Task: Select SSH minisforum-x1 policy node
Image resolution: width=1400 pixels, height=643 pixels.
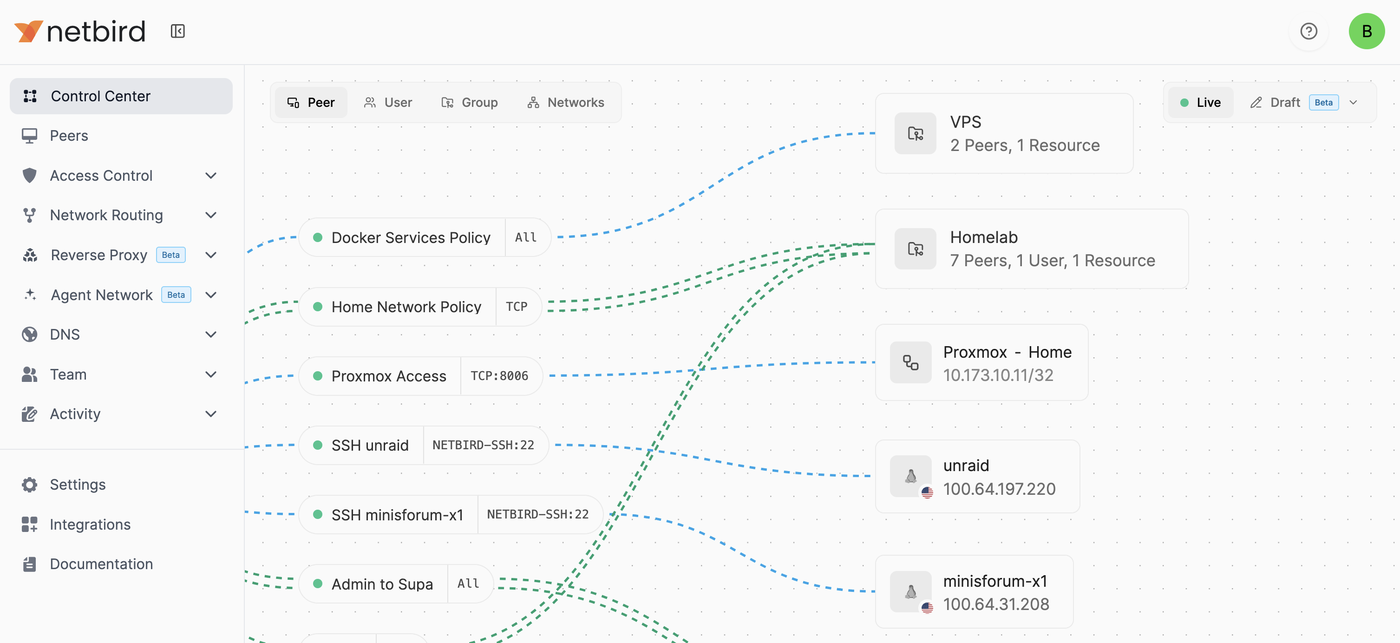Action: click(451, 515)
